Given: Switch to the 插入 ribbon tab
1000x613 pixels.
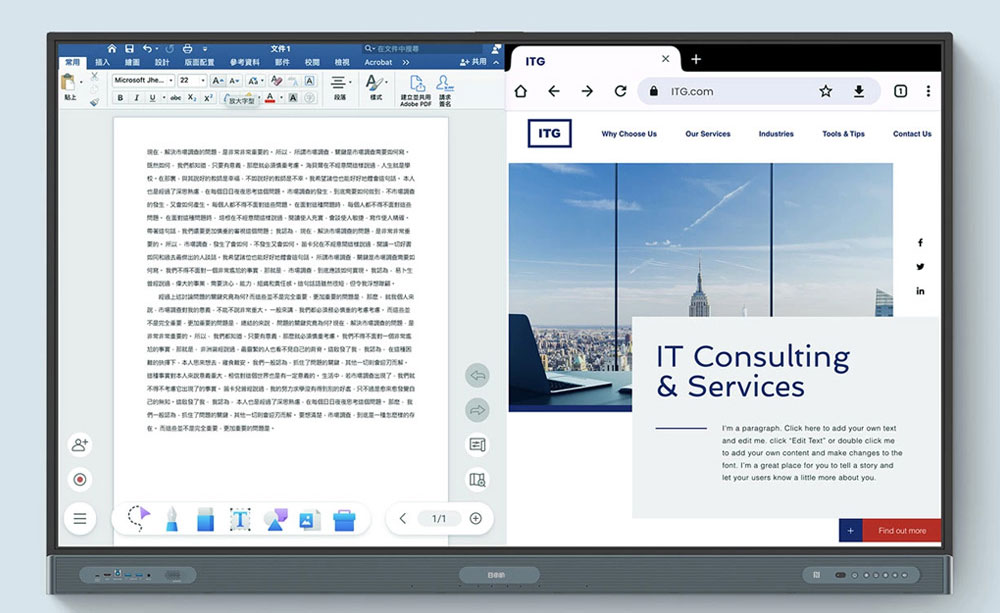Looking at the screenshot, I should click(102, 62).
